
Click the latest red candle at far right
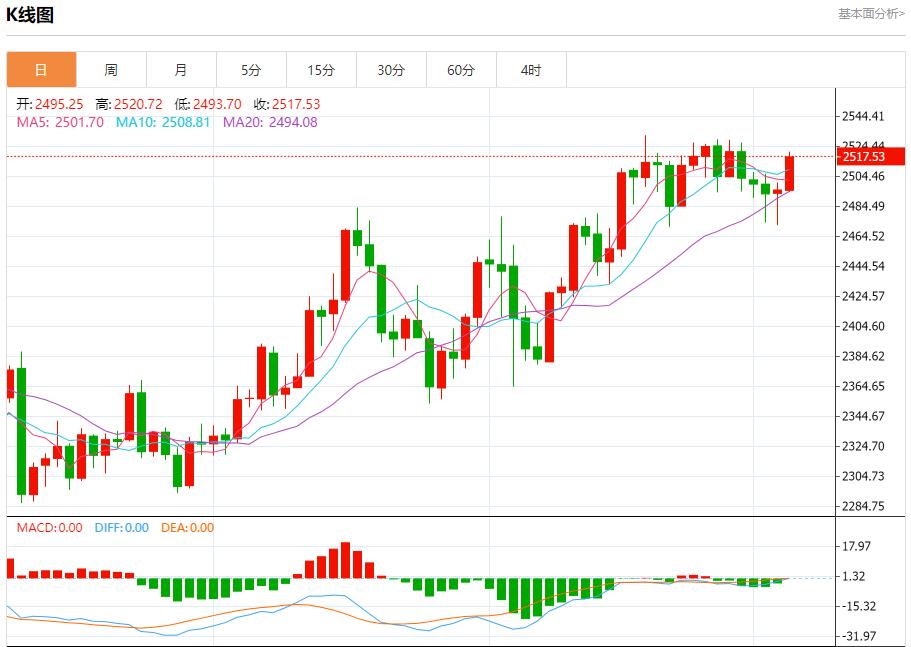point(790,173)
